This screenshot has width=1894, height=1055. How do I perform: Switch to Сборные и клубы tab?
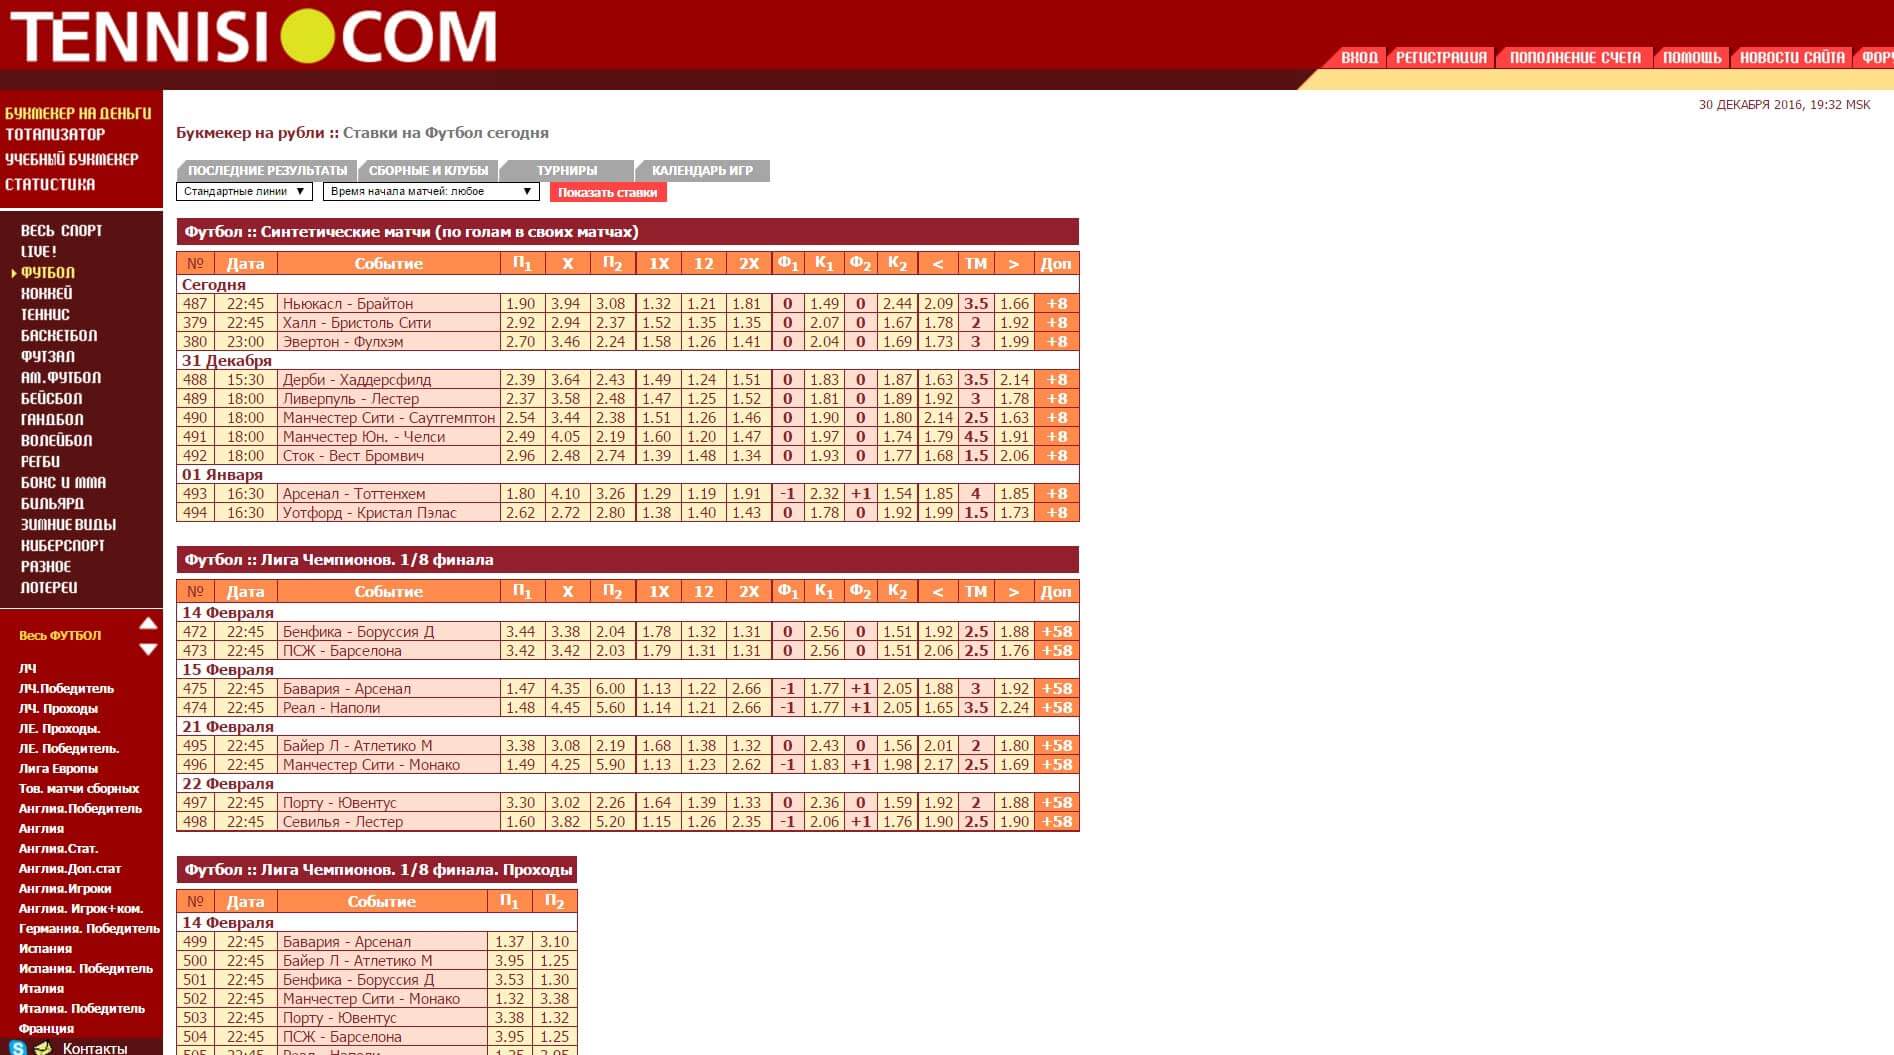point(428,170)
